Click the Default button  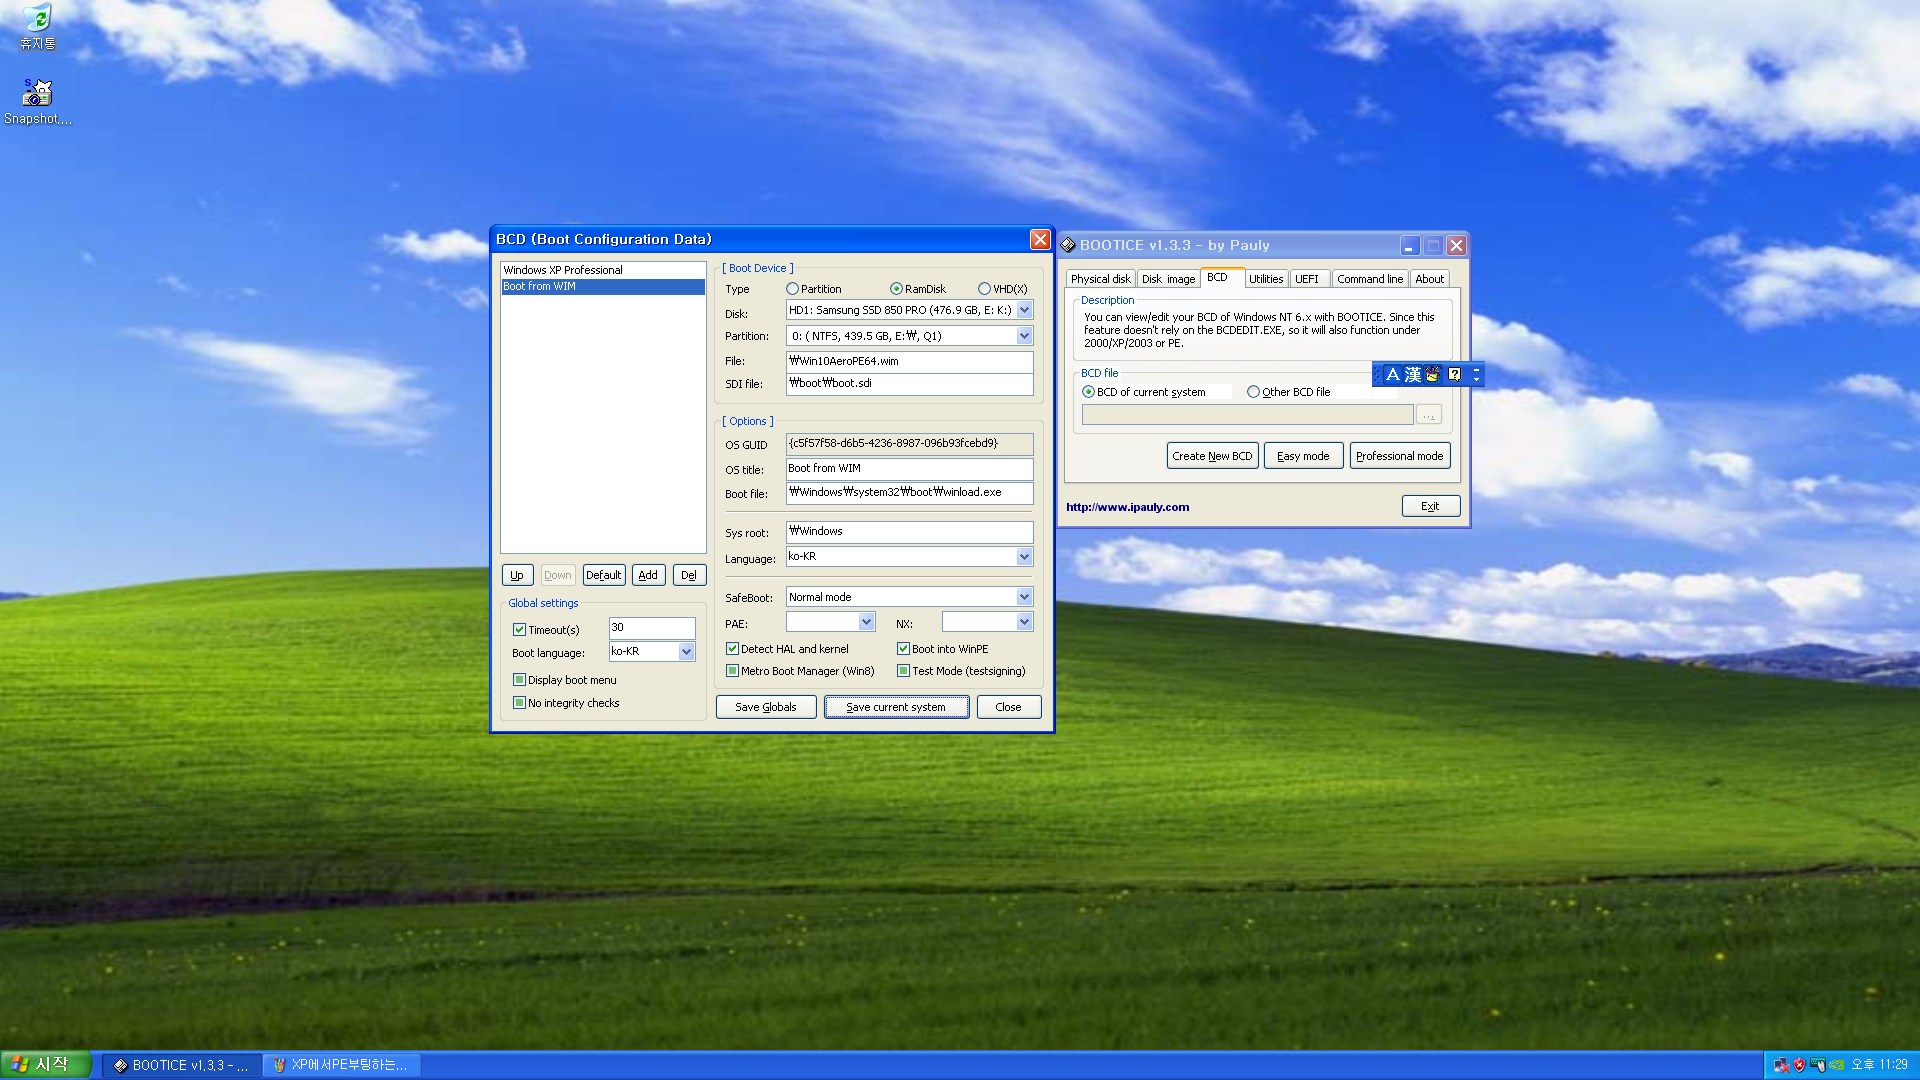click(x=604, y=575)
